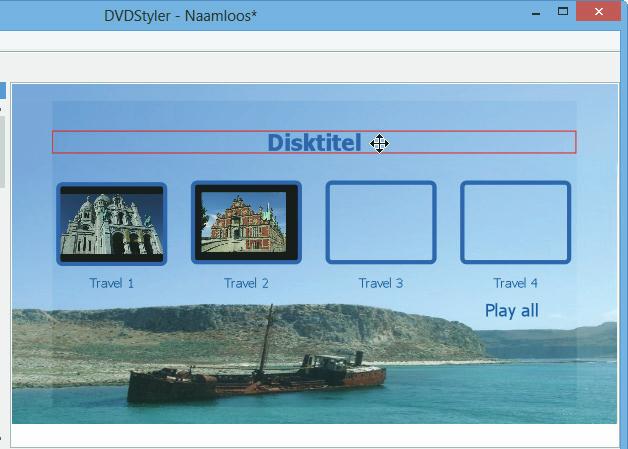Click the Travel 2 label
628x449 pixels.
(x=246, y=283)
